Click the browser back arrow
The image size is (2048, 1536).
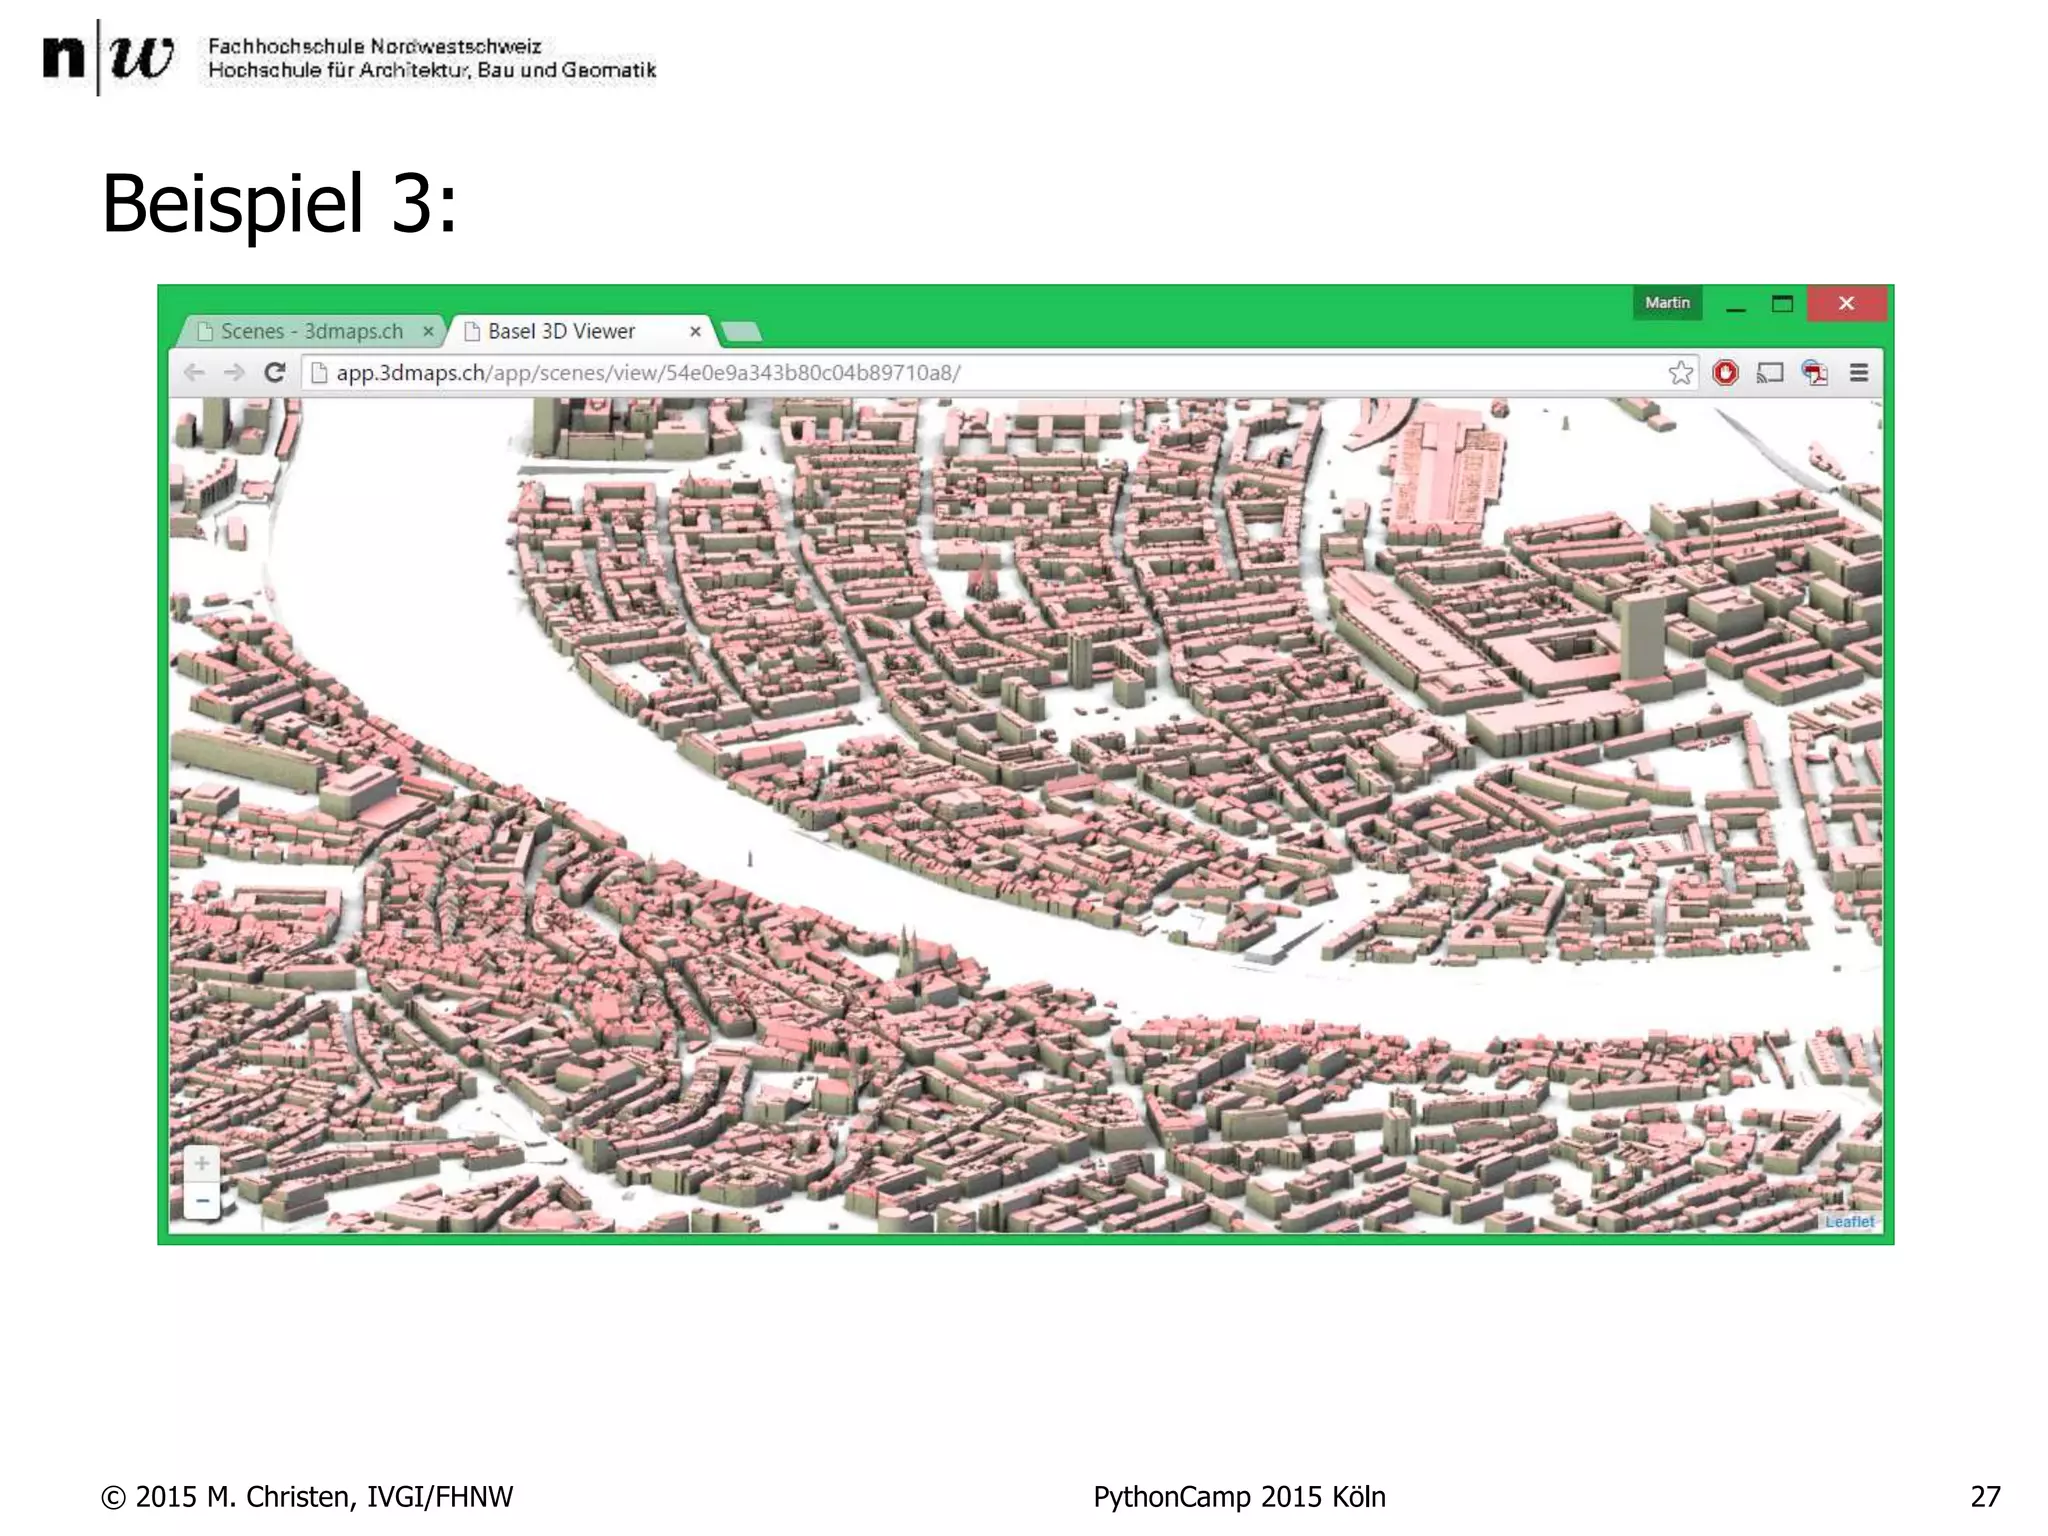click(194, 373)
